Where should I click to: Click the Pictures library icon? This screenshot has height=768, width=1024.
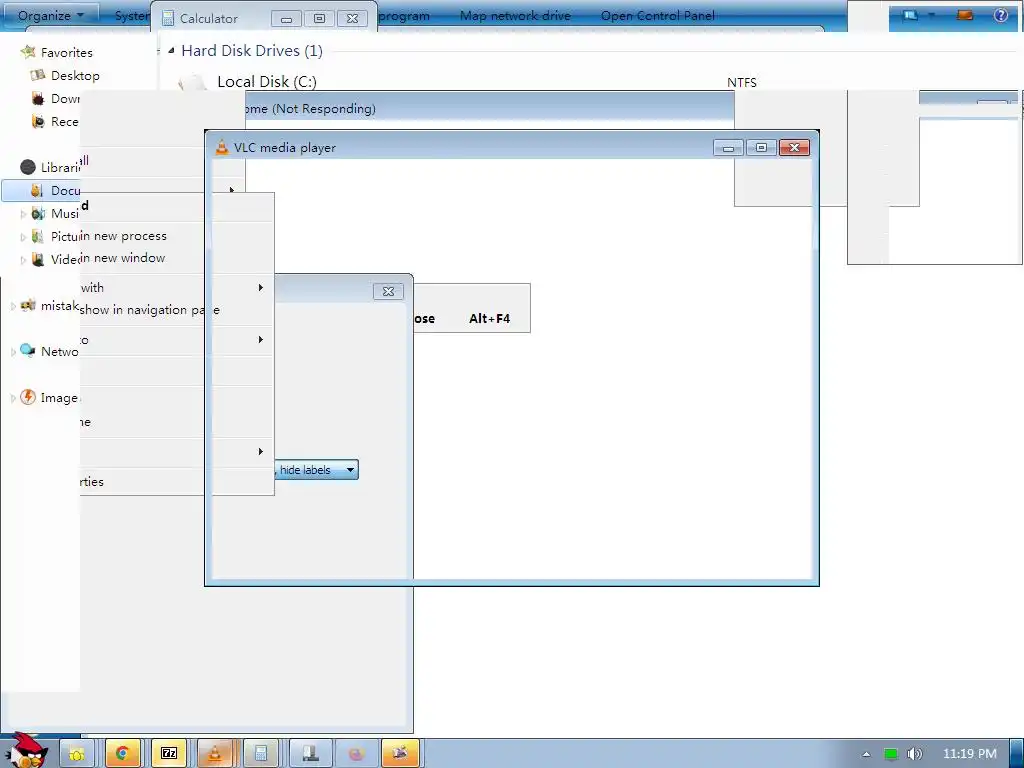pyautogui.click(x=38, y=236)
